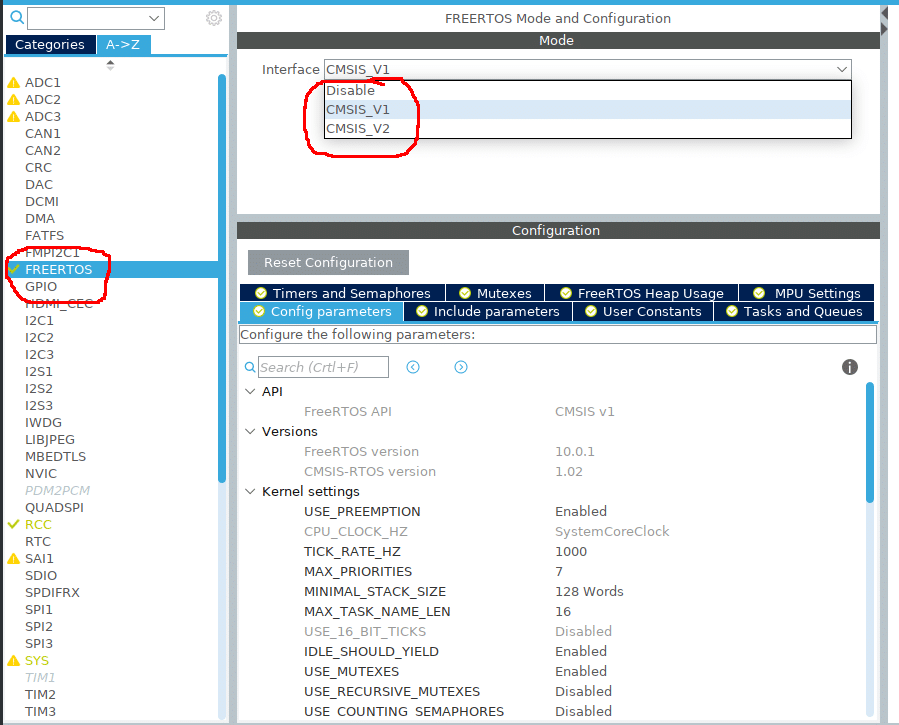The height and width of the screenshot is (725, 899).
Task: Click the magnifier icon beside the parameter search
Action: 250,367
